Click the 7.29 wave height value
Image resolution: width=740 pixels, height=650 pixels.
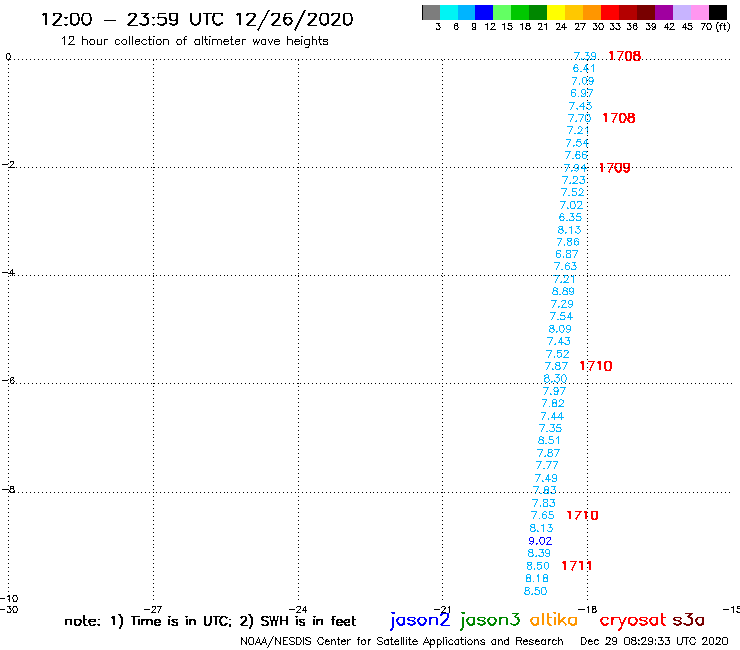click(x=562, y=304)
